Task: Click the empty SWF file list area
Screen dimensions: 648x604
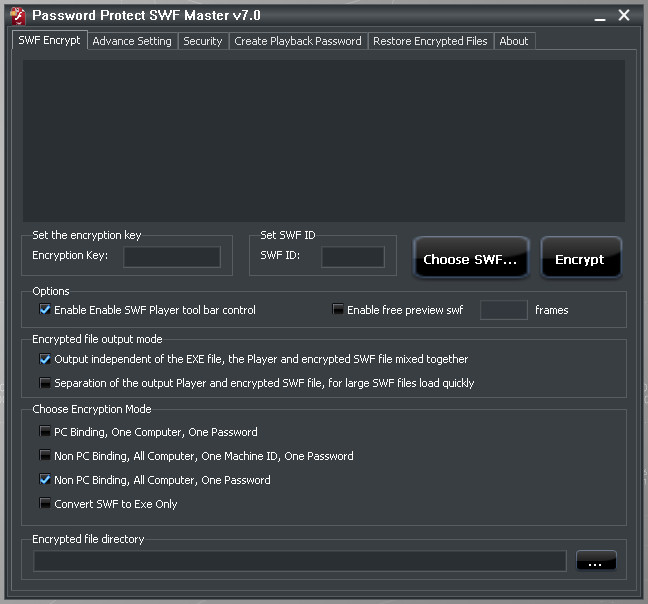Action: [324, 141]
